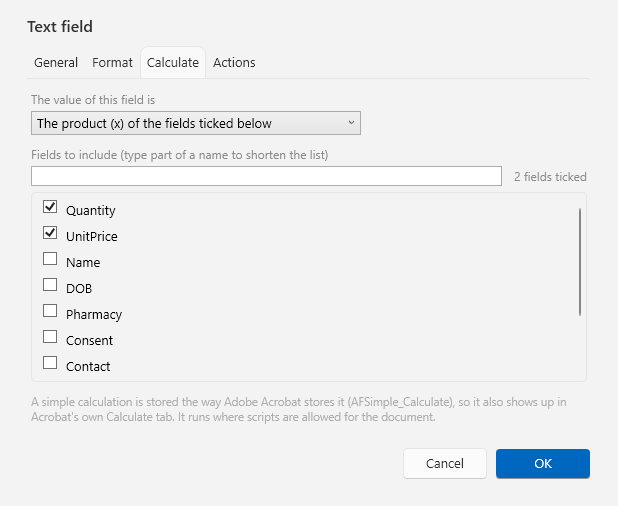Select the Calculate tab

(x=173, y=63)
